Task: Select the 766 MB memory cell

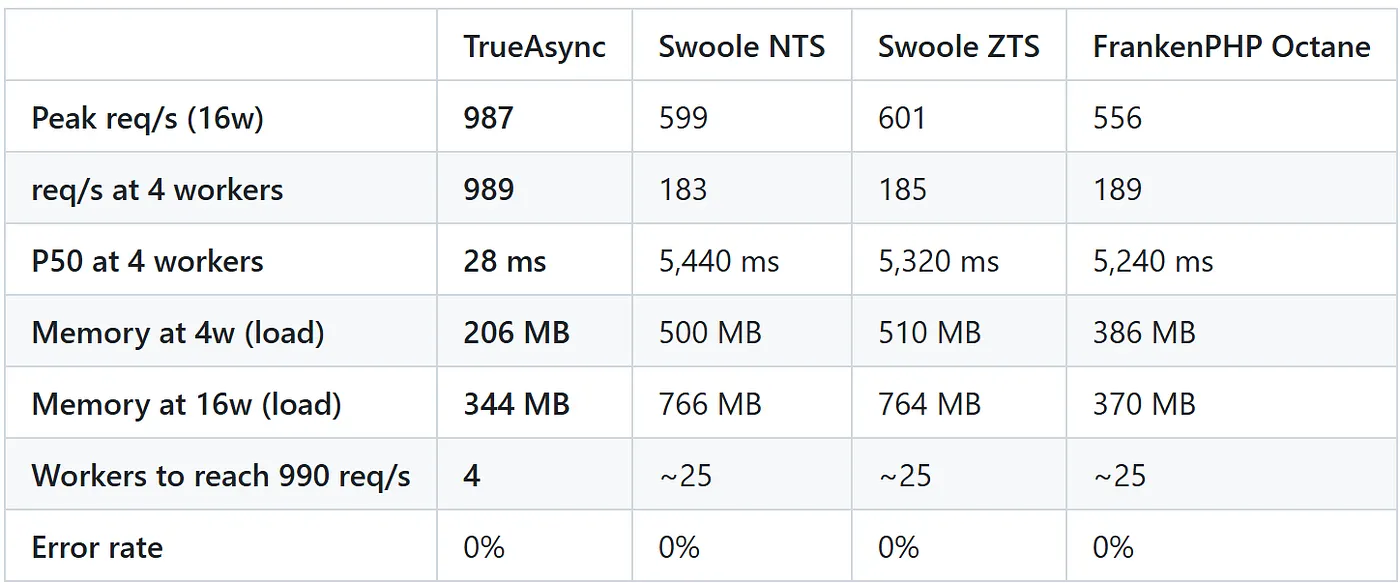Action: [710, 404]
